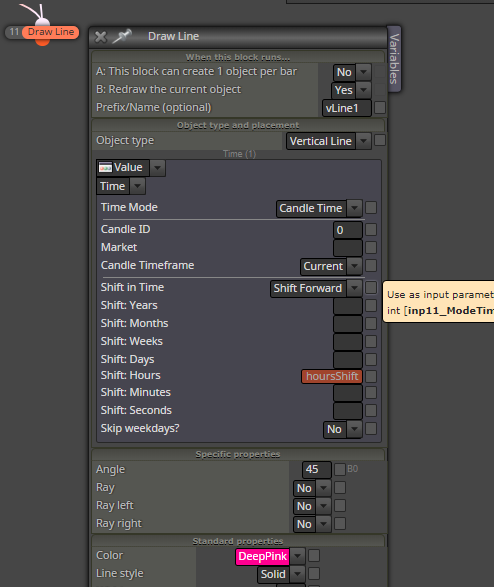Image resolution: width=494 pixels, height=587 pixels.
Task: Open the Ray dropdown
Action: tap(312, 488)
